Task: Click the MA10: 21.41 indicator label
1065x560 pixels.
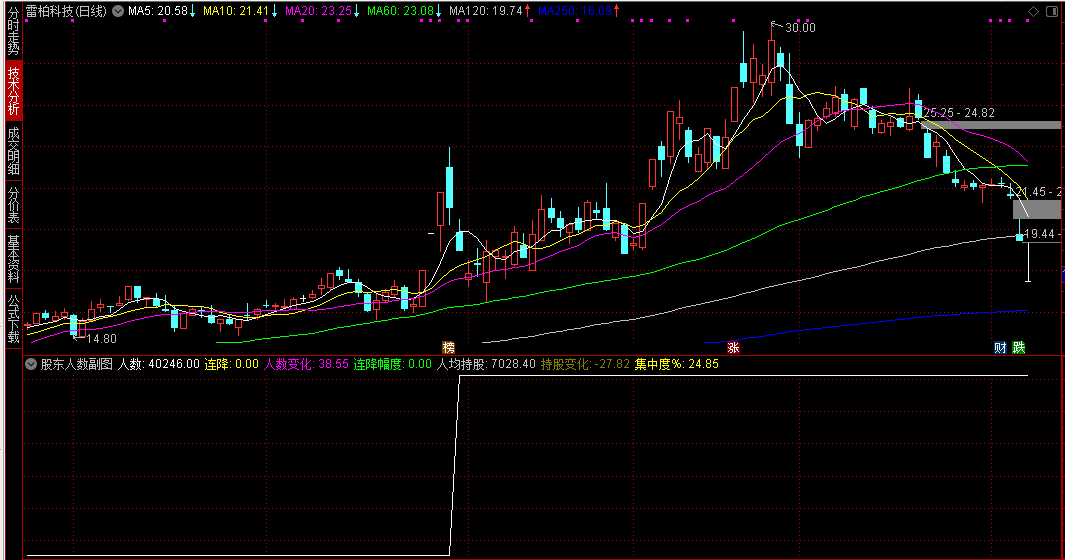Action: click(x=236, y=11)
